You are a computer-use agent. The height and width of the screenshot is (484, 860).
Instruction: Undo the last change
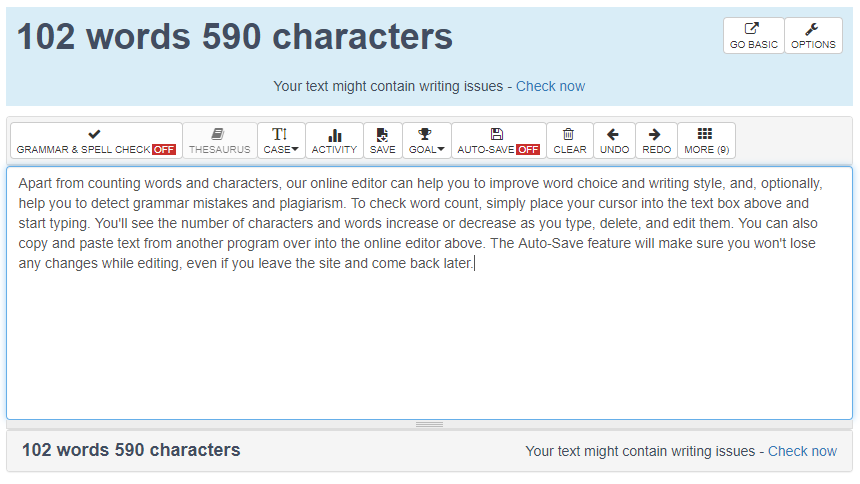point(614,140)
